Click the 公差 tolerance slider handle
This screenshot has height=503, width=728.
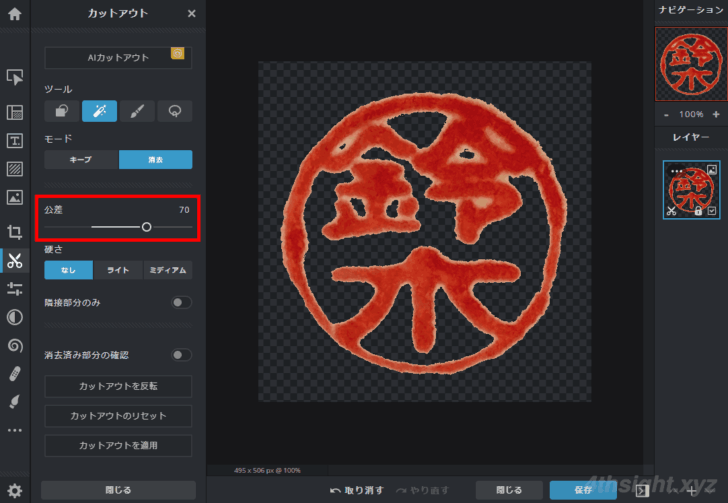147,227
